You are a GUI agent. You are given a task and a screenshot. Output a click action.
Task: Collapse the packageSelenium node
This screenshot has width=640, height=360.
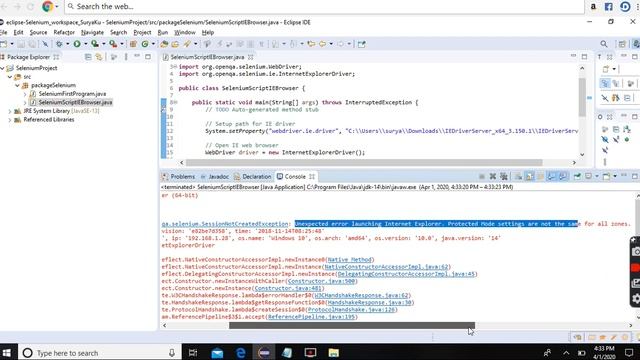[18, 85]
